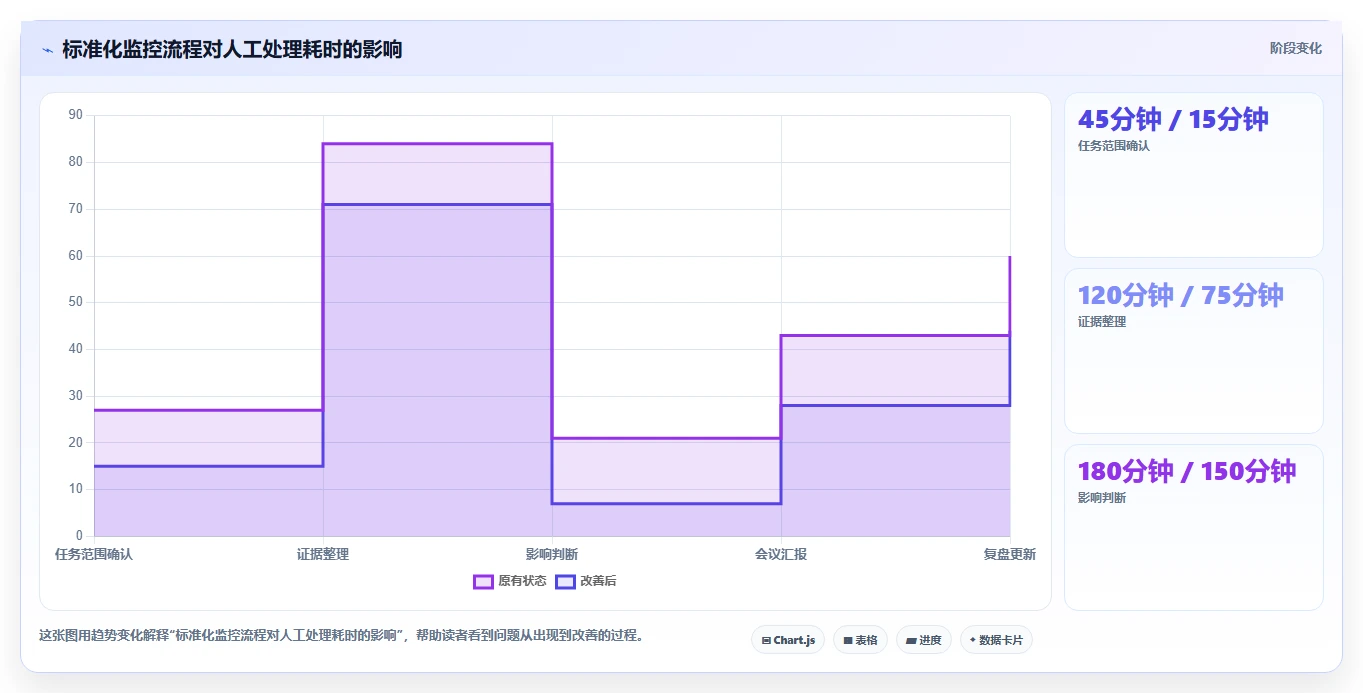Click the 阶段变化 label
The width and height of the screenshot is (1363, 693).
[1296, 48]
